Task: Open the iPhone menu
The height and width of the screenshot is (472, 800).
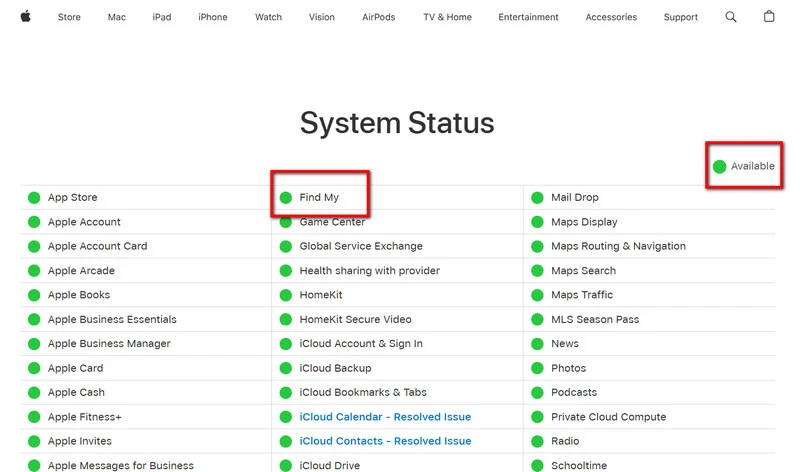Action: point(213,17)
